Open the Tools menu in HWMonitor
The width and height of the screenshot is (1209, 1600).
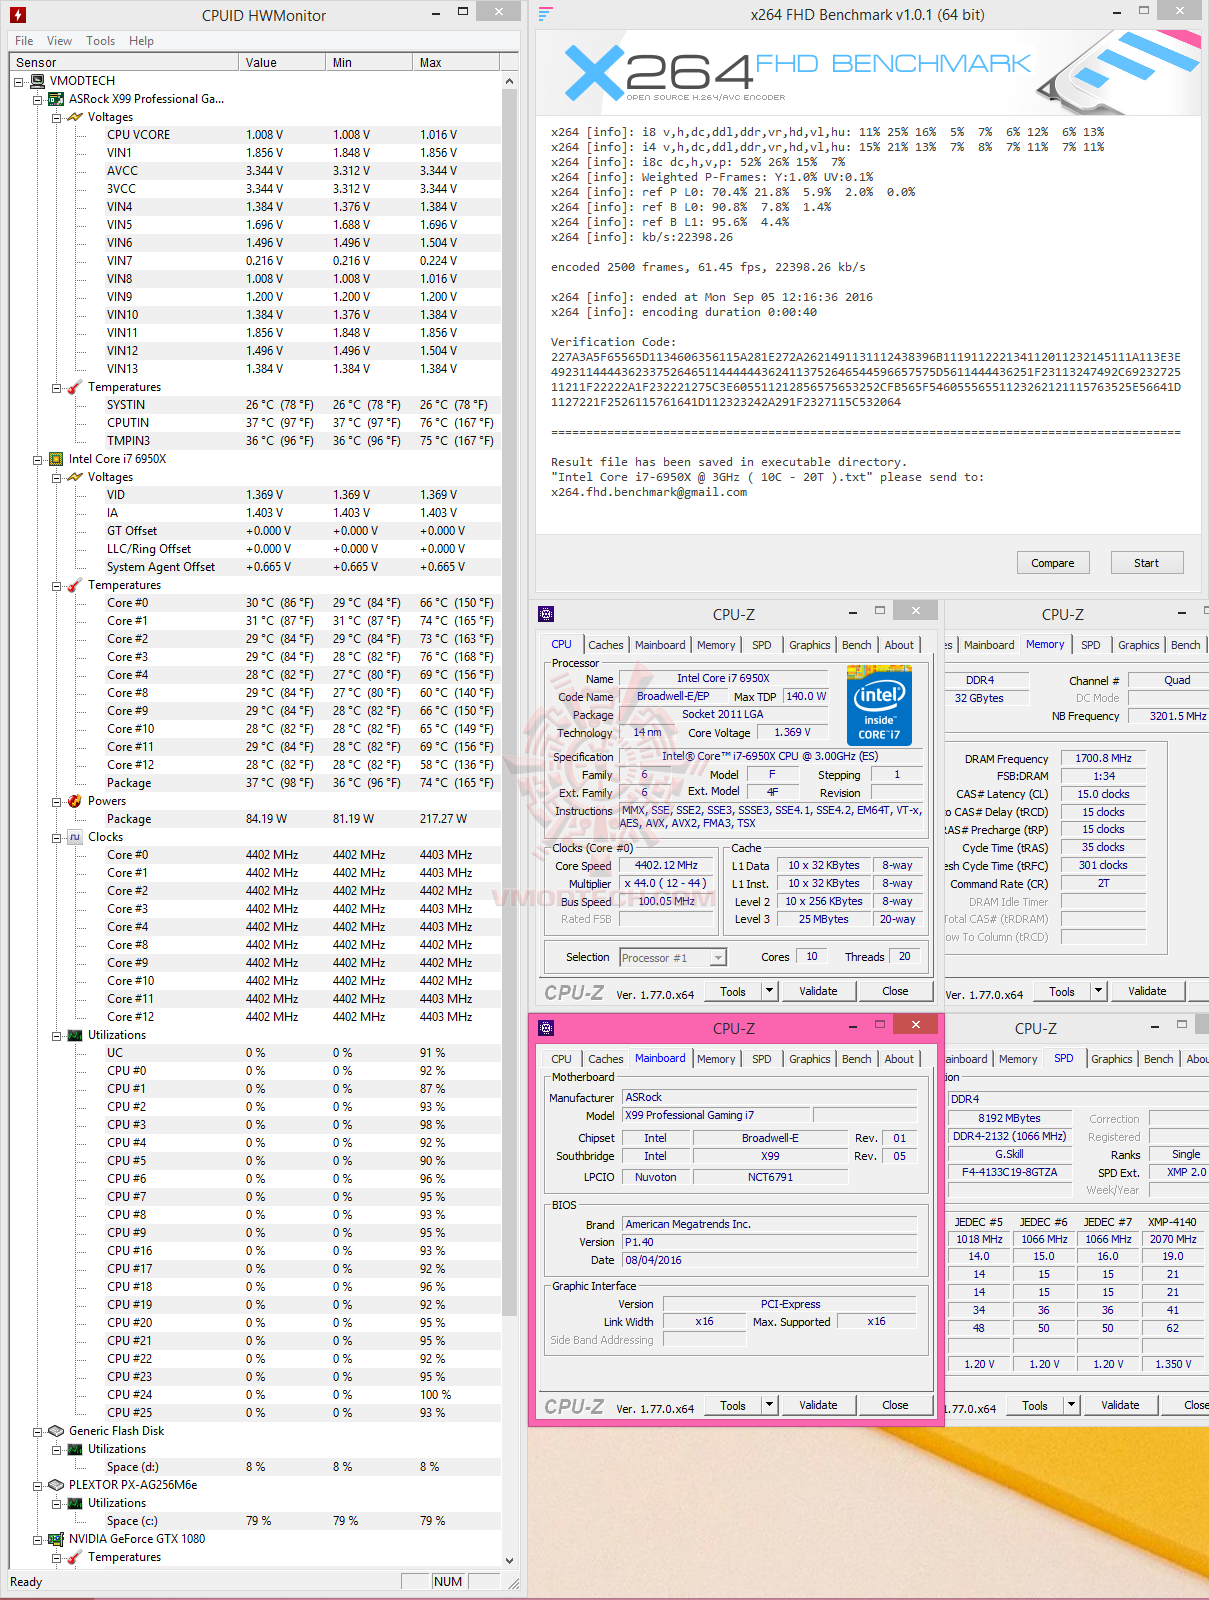point(100,41)
